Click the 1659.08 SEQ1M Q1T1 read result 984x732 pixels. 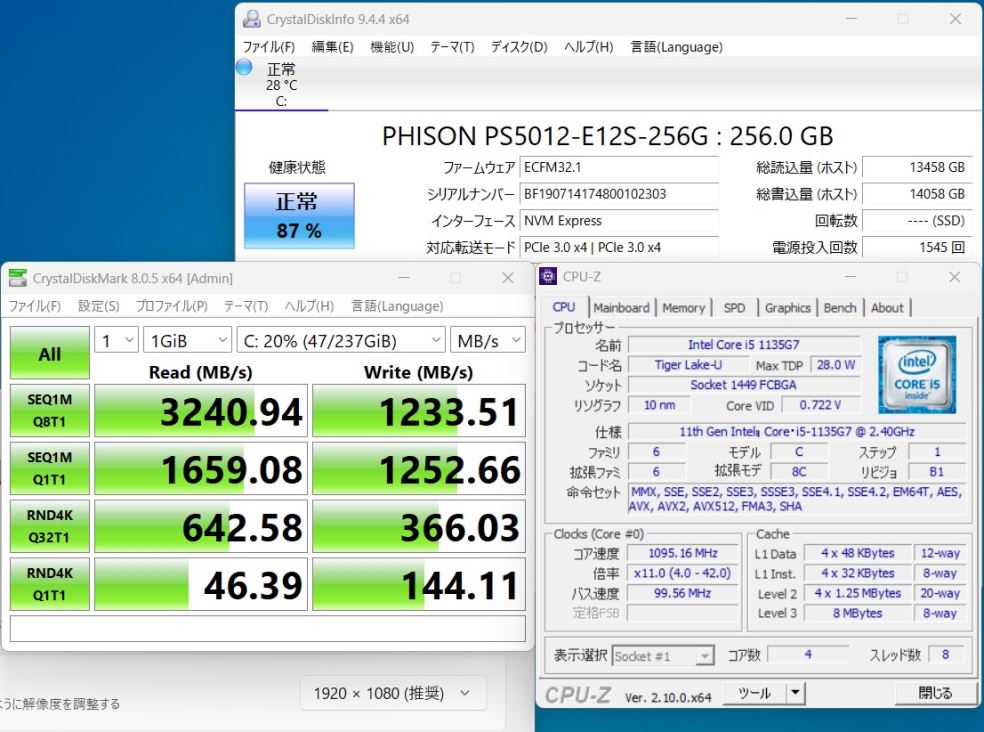tap(201, 468)
